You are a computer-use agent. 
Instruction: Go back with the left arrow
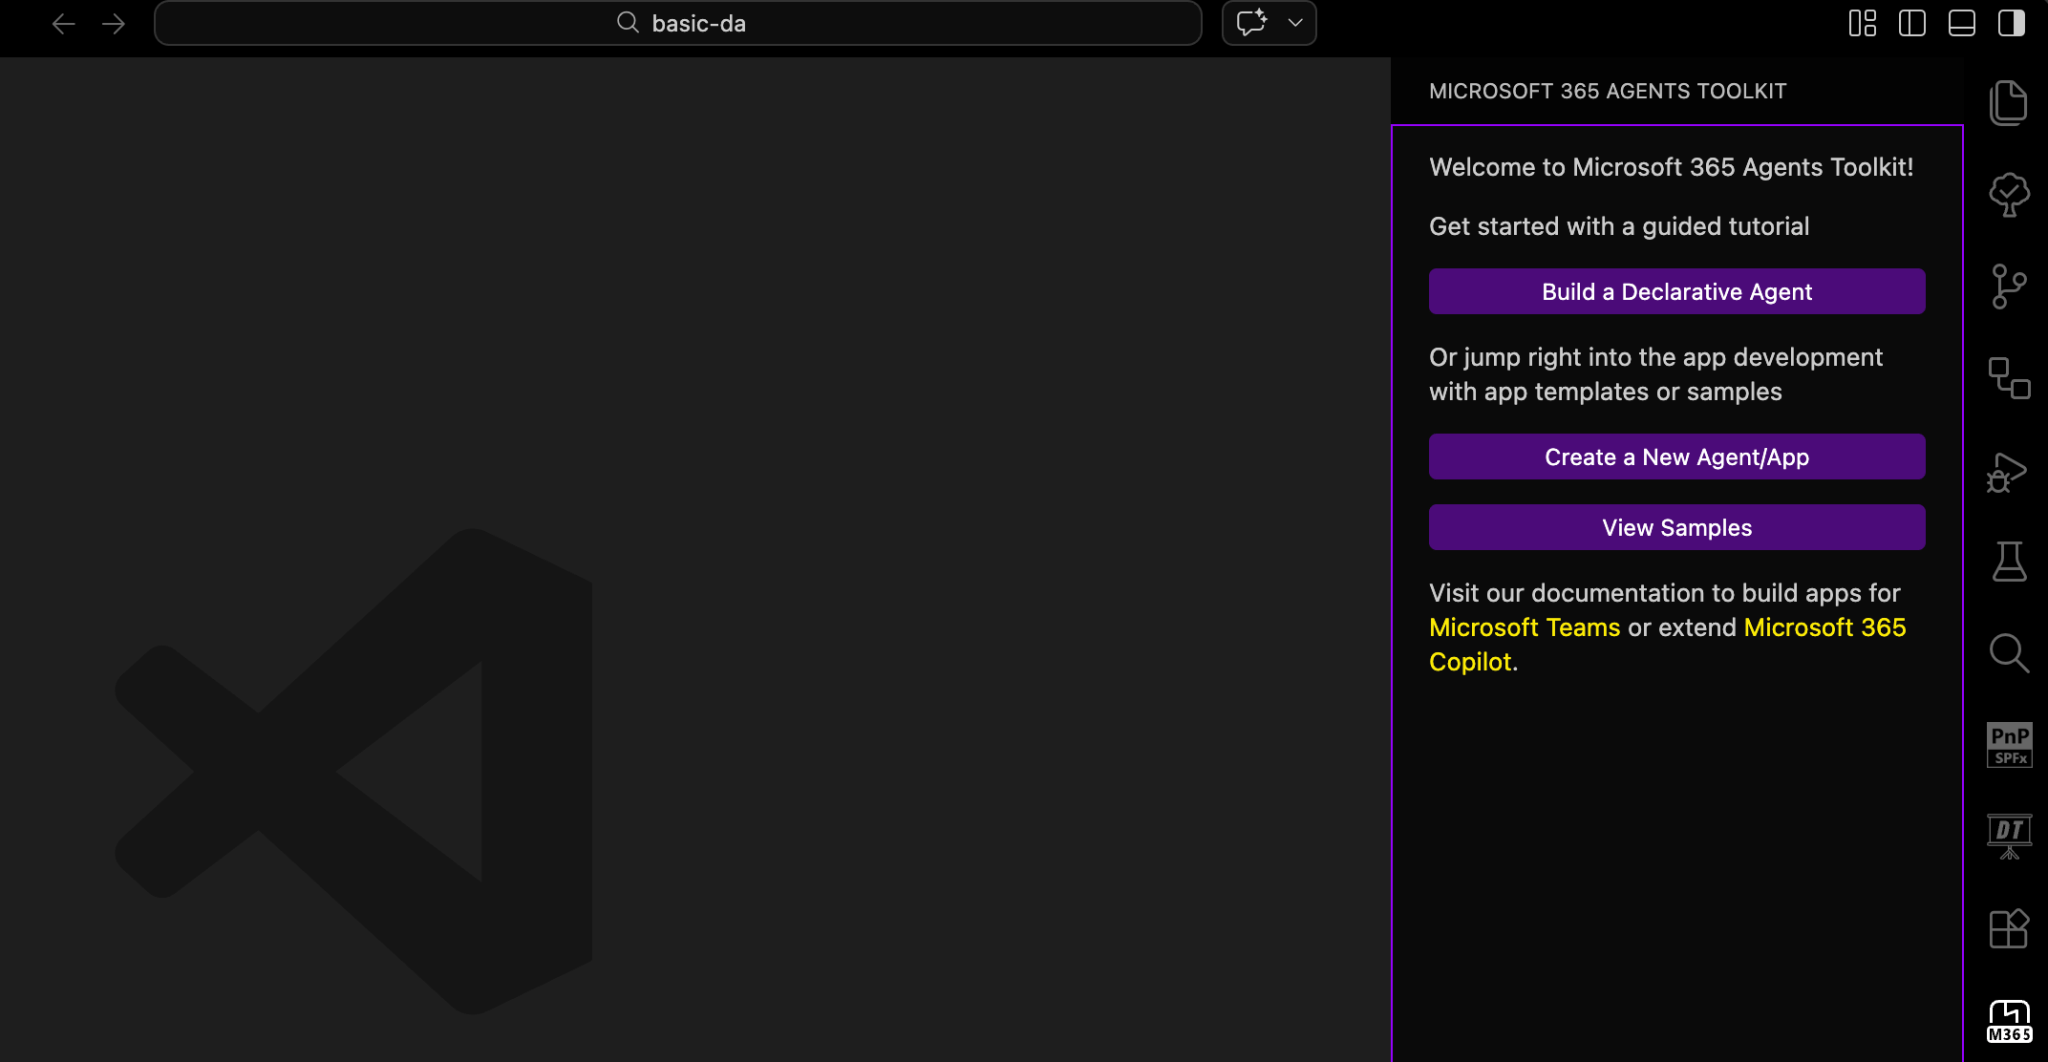tap(63, 23)
